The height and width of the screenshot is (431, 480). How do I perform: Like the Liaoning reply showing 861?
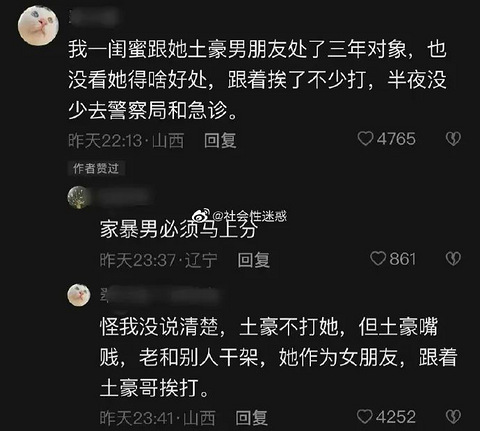coord(378,259)
